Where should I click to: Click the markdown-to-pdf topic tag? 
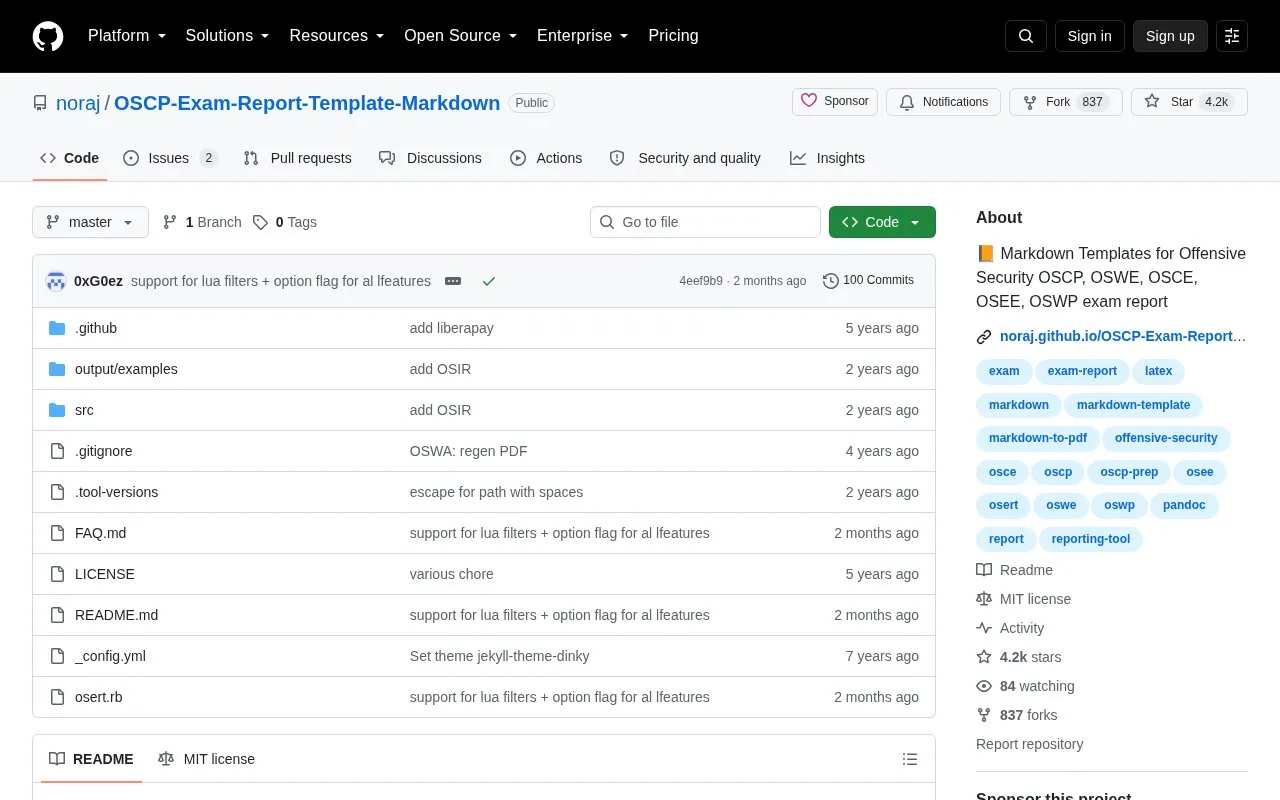(x=1038, y=438)
